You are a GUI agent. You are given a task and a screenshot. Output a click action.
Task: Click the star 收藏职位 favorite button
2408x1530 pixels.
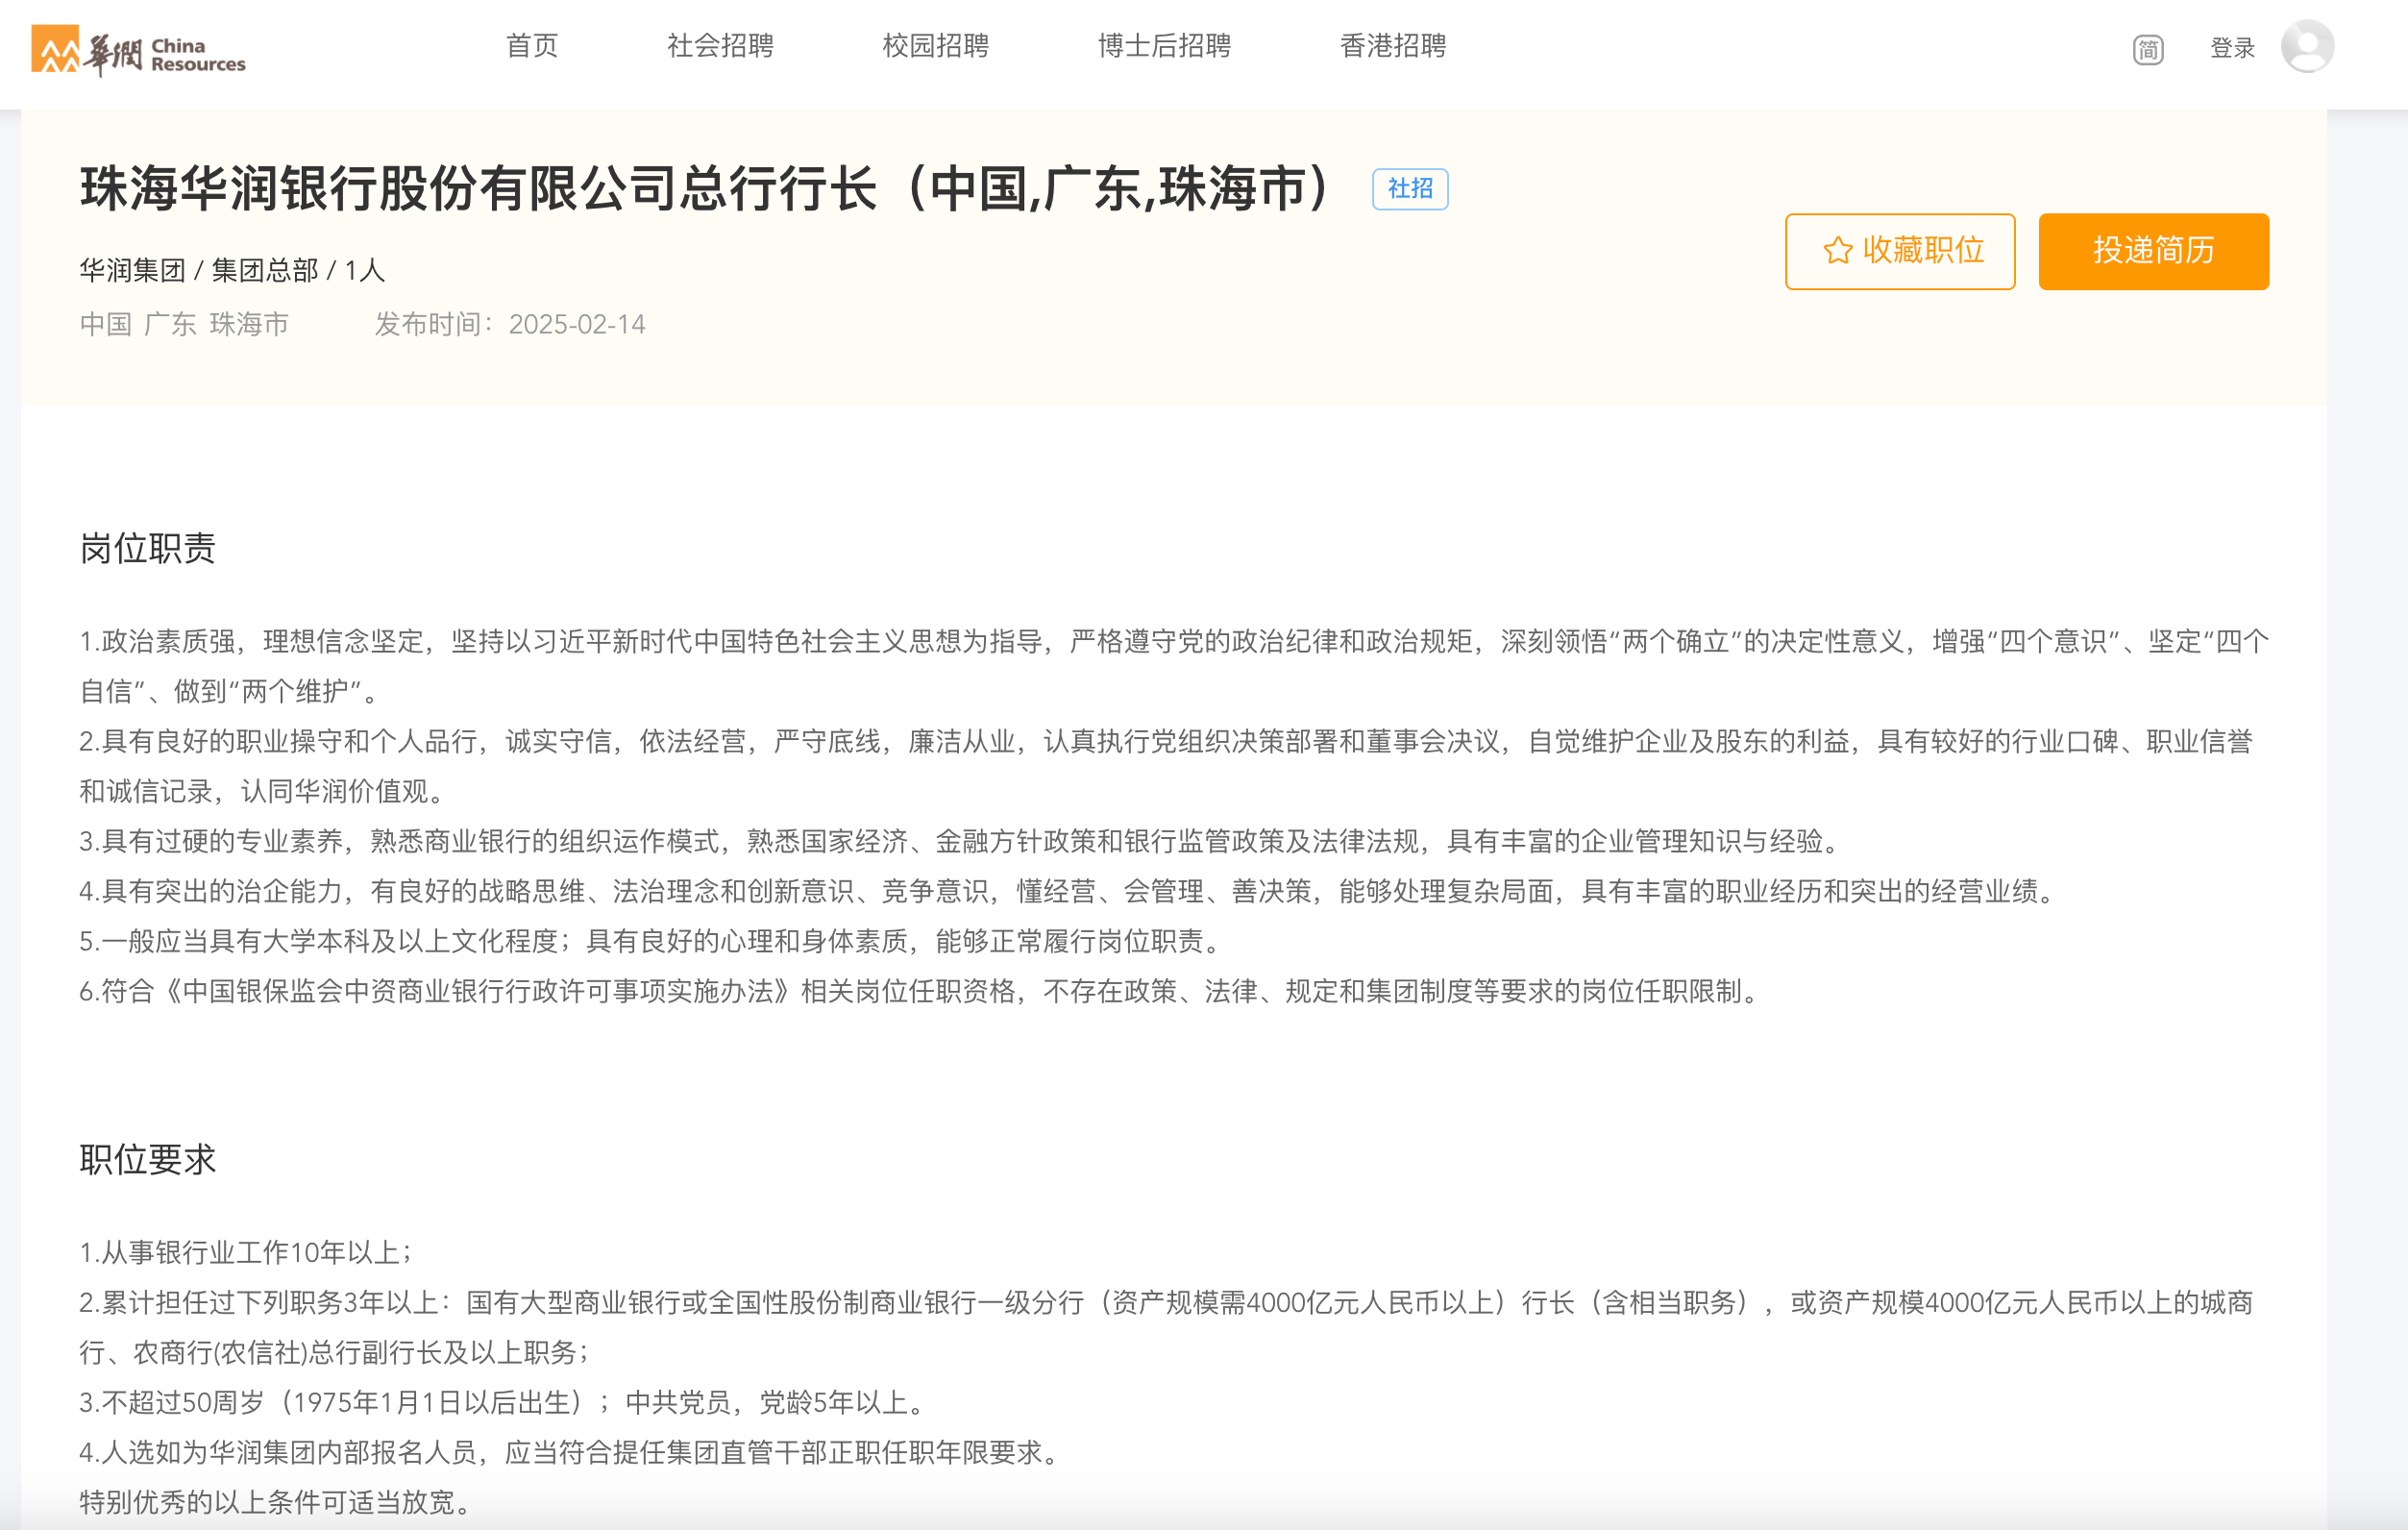(x=1899, y=251)
